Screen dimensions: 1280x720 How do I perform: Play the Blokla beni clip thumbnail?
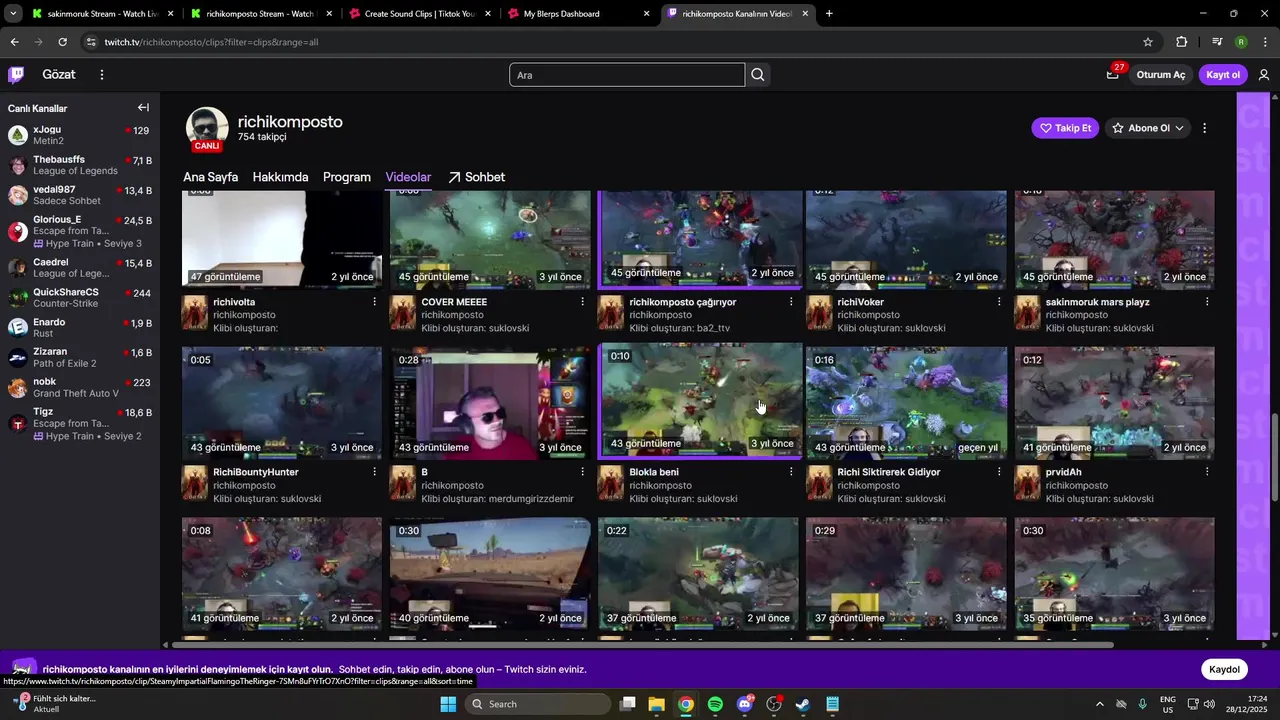point(700,401)
